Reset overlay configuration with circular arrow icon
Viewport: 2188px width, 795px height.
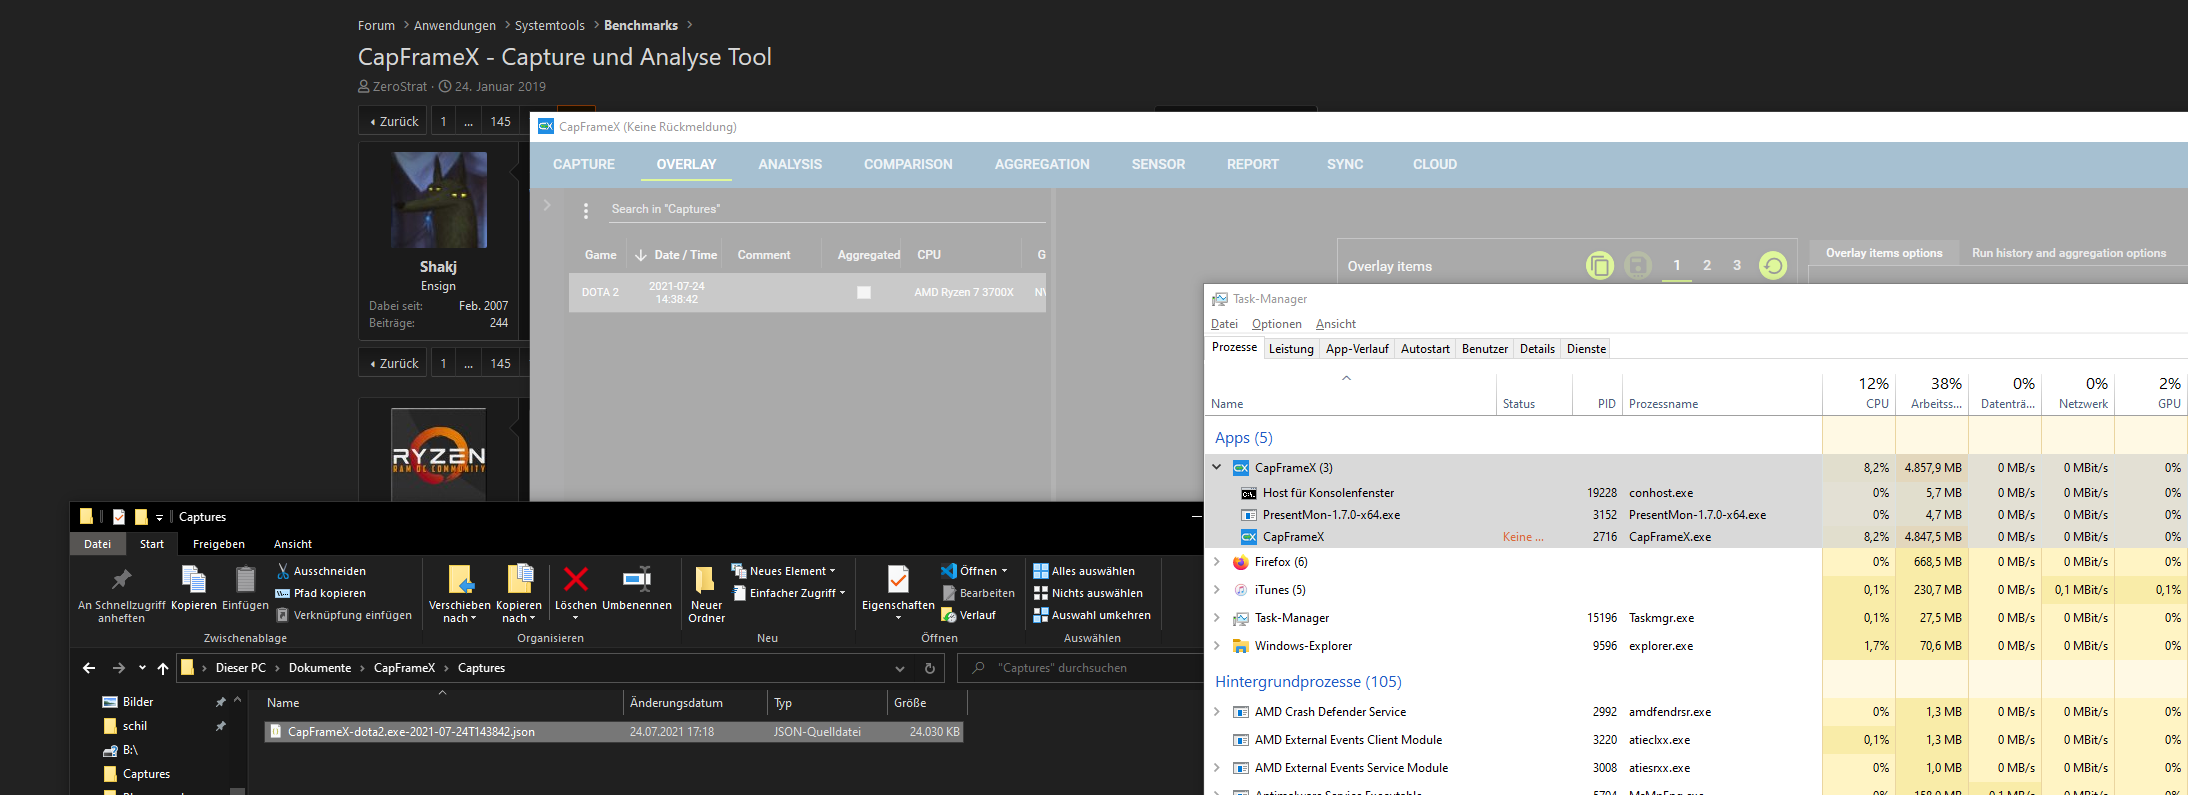tap(1773, 266)
